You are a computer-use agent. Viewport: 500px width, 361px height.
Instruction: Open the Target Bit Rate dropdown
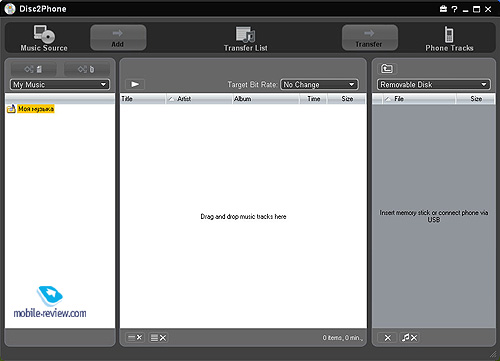(319, 85)
